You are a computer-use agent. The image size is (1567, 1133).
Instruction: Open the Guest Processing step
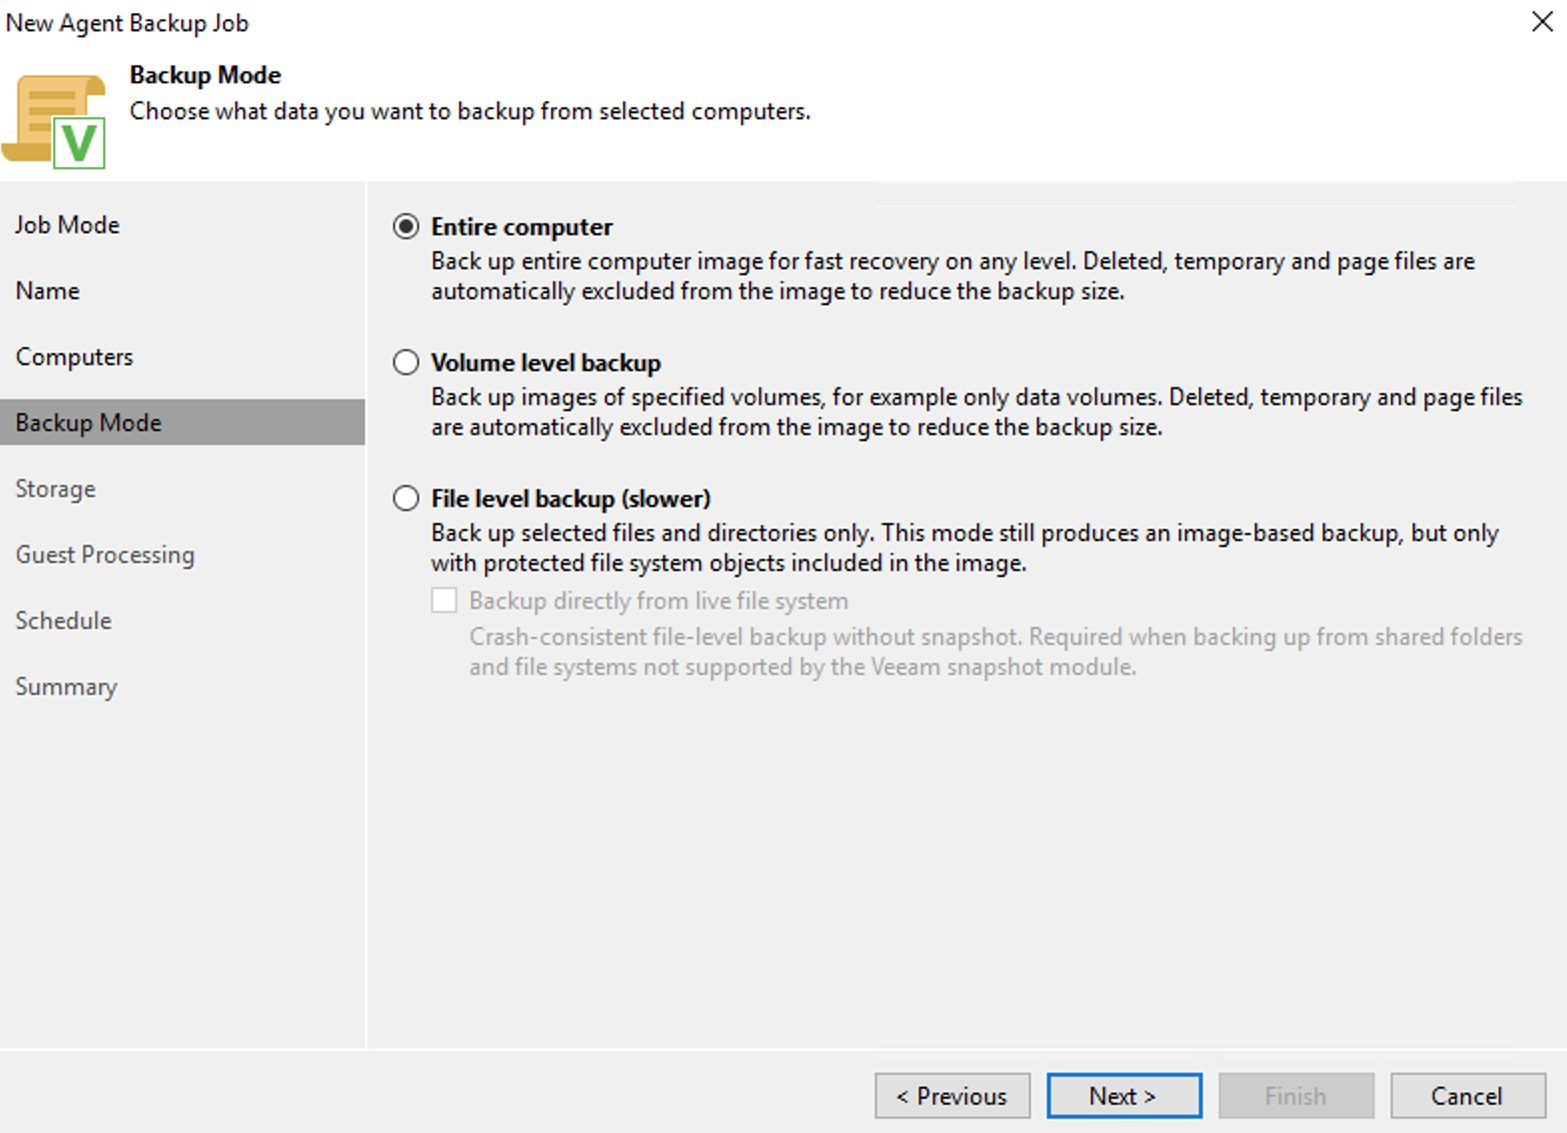(105, 555)
